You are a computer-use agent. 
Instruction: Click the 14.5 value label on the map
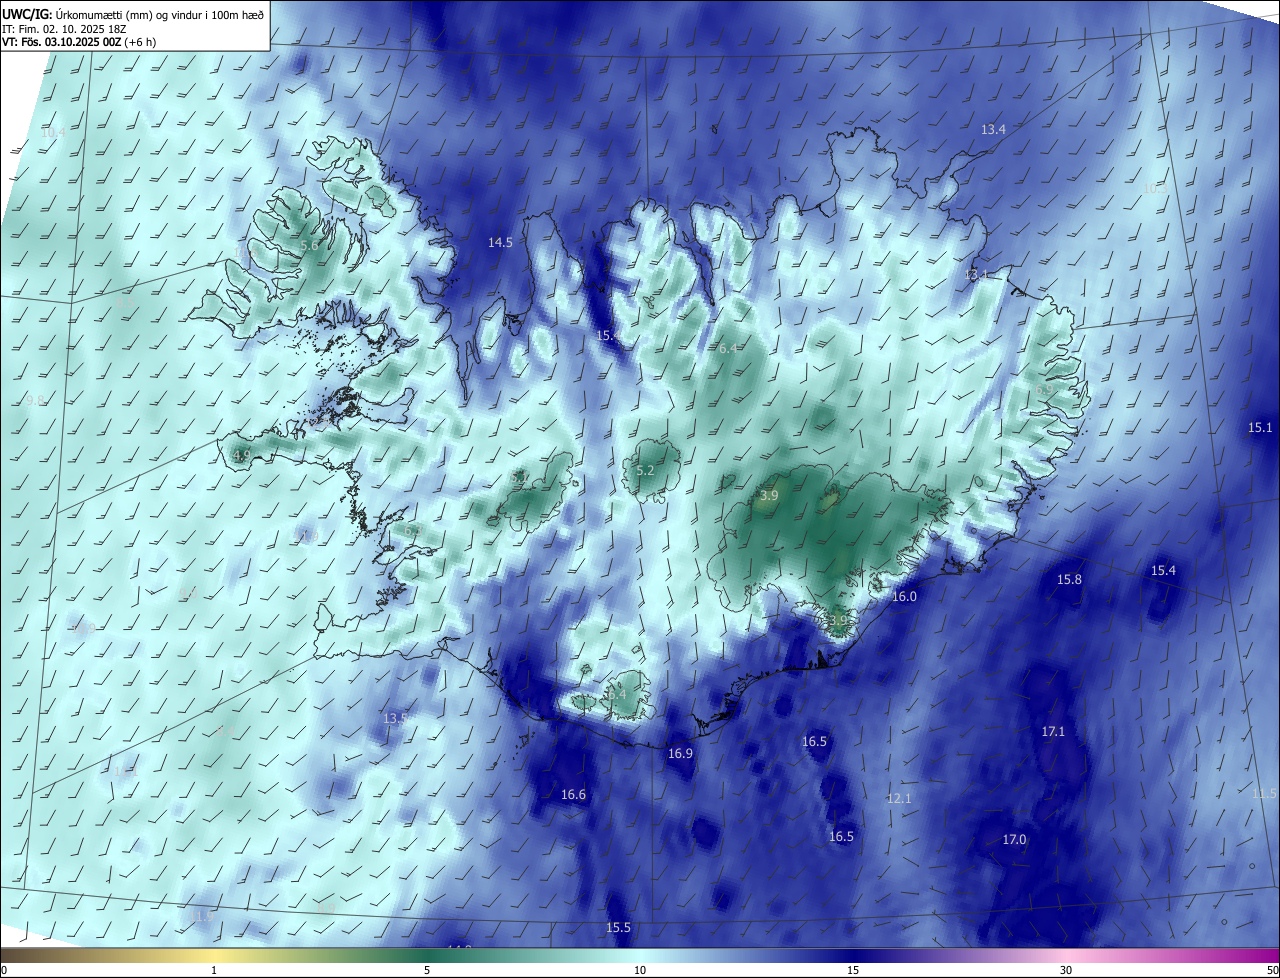[x=500, y=242]
